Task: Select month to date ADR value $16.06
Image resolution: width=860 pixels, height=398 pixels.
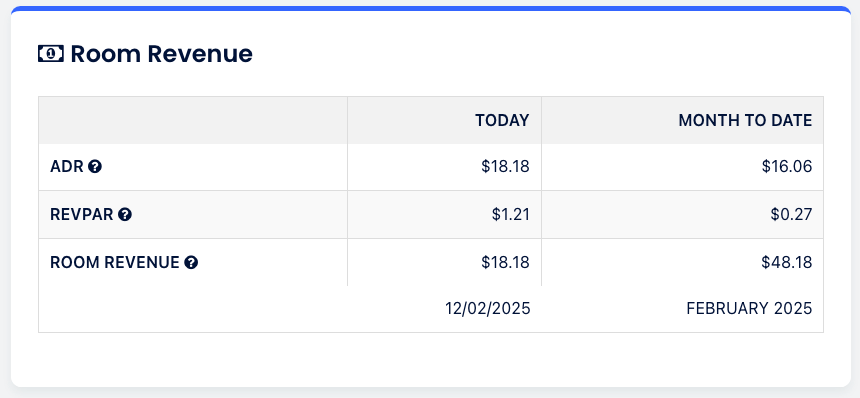Action: (x=787, y=167)
